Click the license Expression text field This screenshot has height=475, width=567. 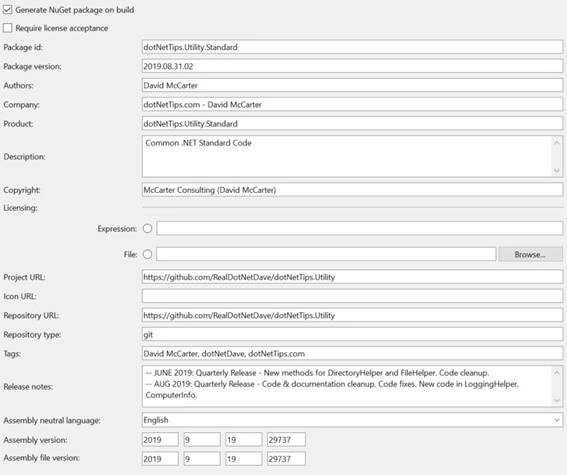(359, 228)
